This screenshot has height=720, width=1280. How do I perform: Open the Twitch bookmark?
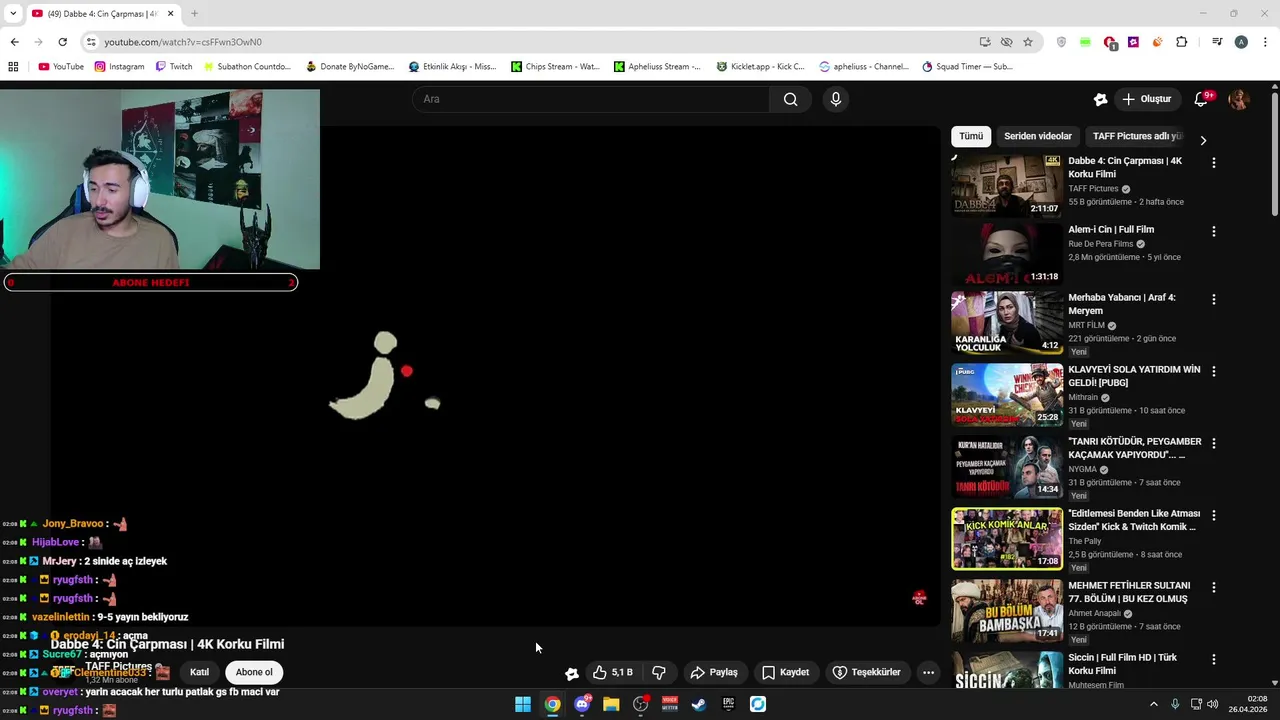[x=174, y=67]
